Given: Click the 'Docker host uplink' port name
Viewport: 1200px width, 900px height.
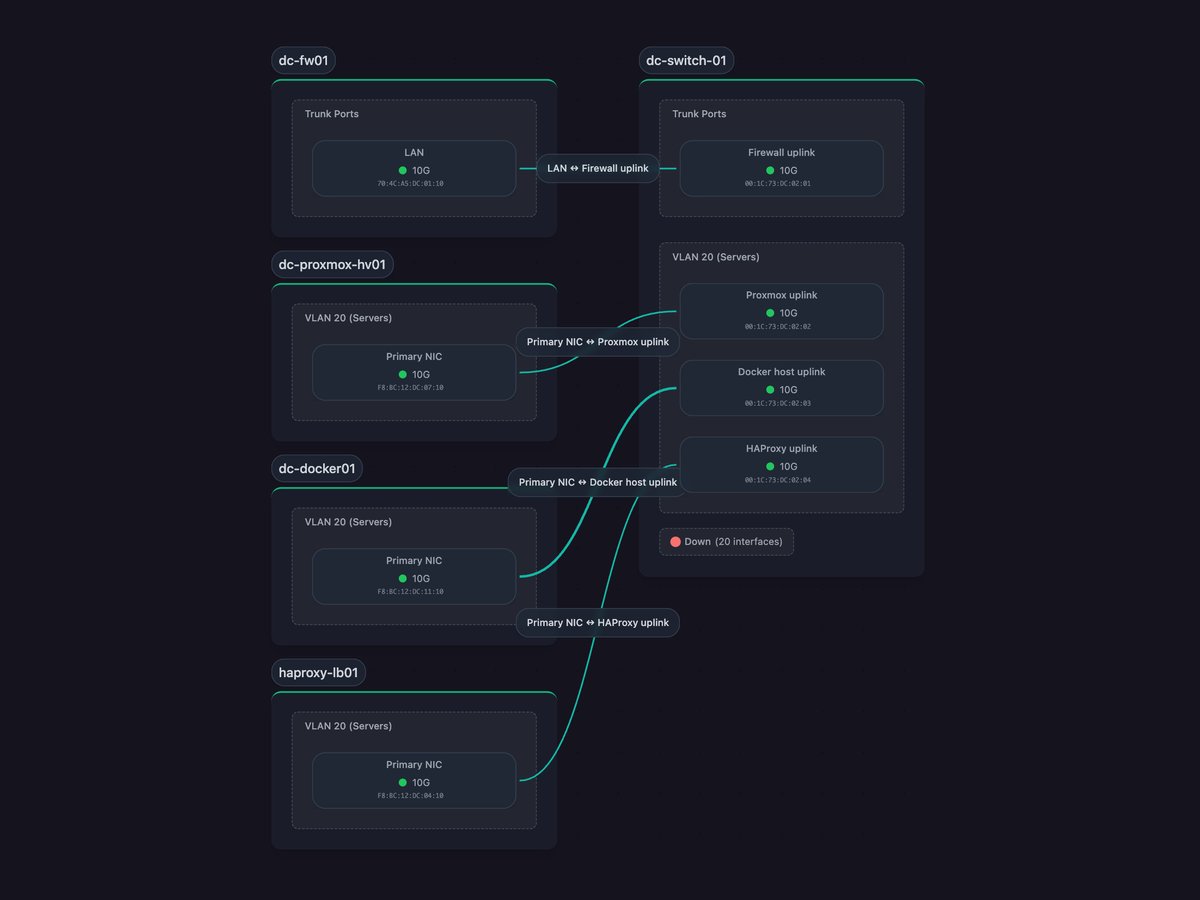Looking at the screenshot, I should coord(782,372).
